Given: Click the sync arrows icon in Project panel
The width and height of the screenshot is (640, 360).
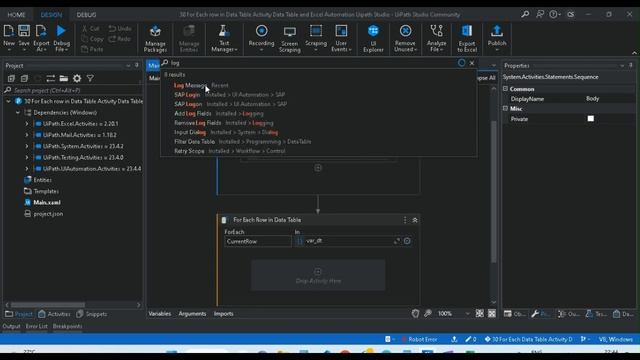Looking at the screenshot, I should pyautogui.click(x=51, y=78).
